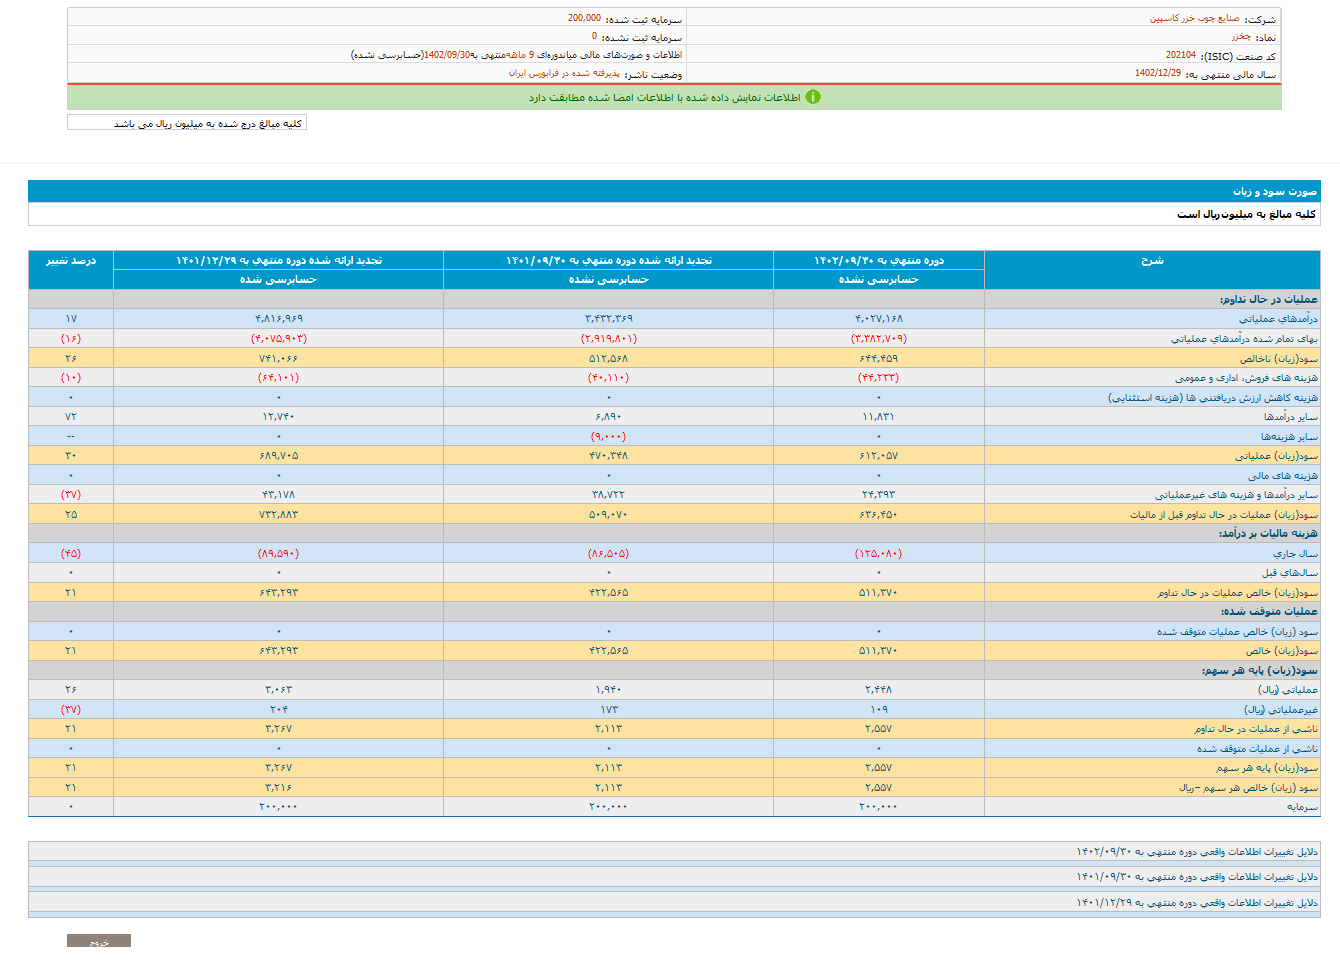Click the درآمدهای عملیاتی row label
Screen dimensions: 1340x966
pyautogui.click(x=1278, y=319)
